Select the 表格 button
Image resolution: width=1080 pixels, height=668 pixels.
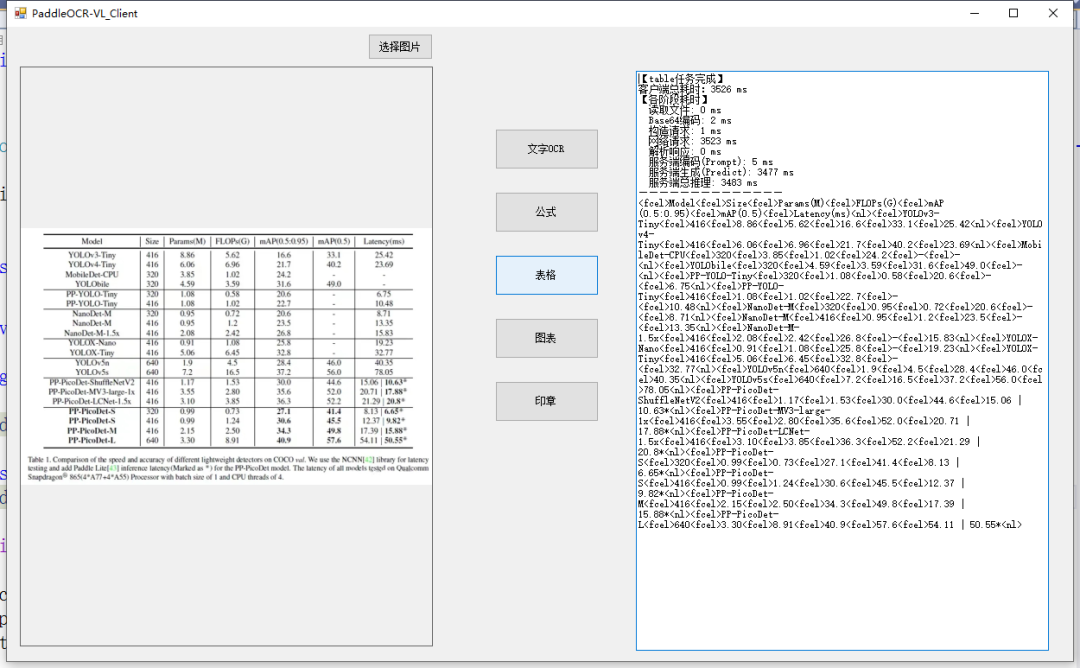pos(546,275)
